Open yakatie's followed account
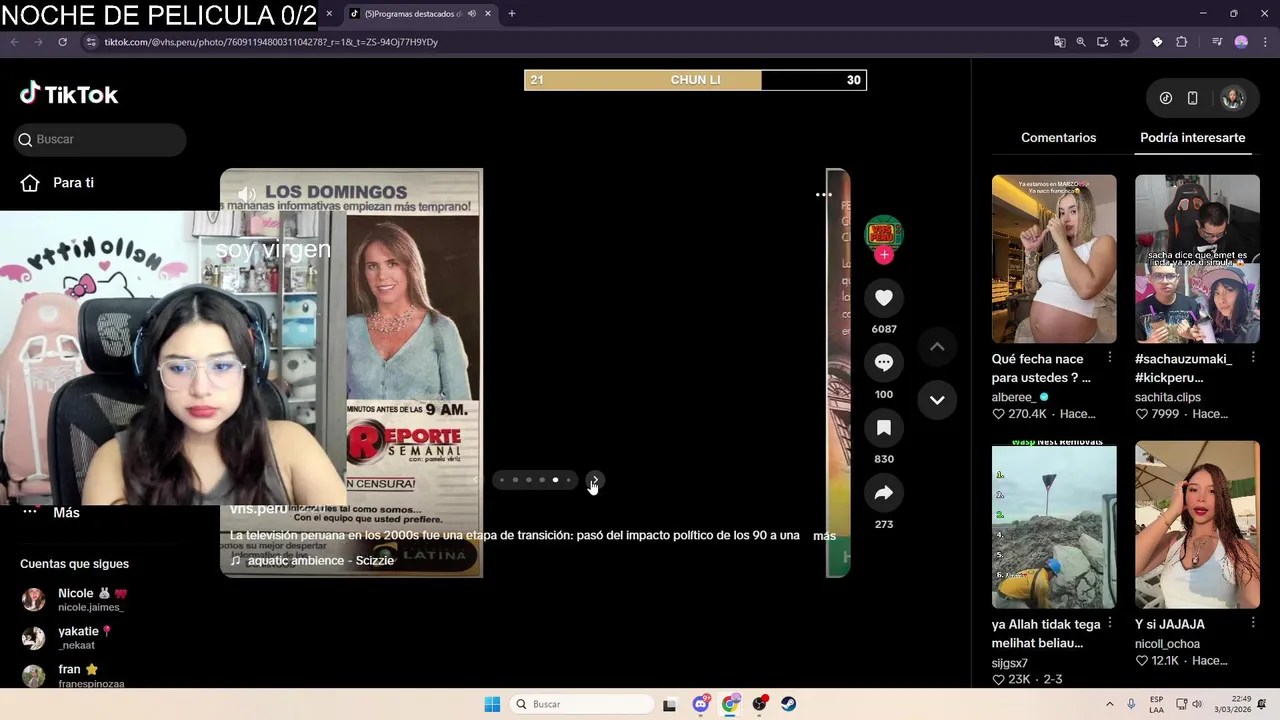This screenshot has width=1280, height=720. pos(68,638)
